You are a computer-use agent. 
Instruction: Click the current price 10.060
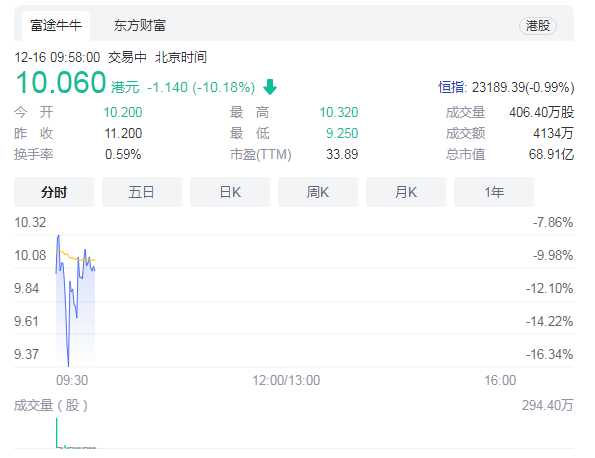[x=60, y=82]
